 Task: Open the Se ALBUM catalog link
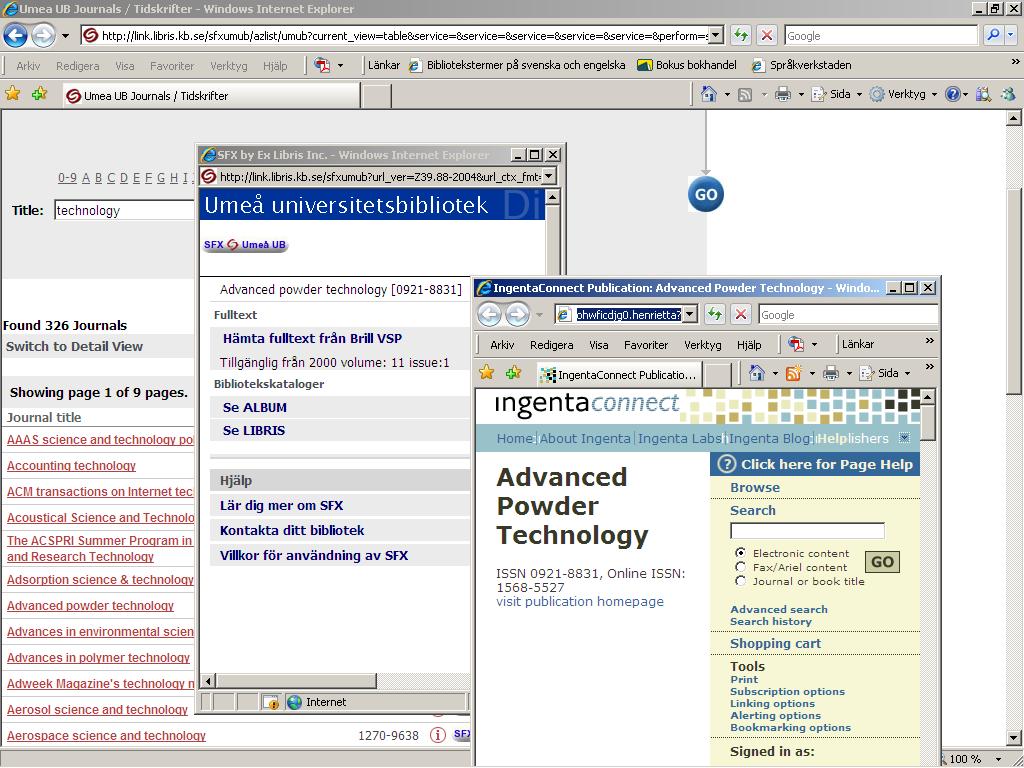[x=255, y=408]
